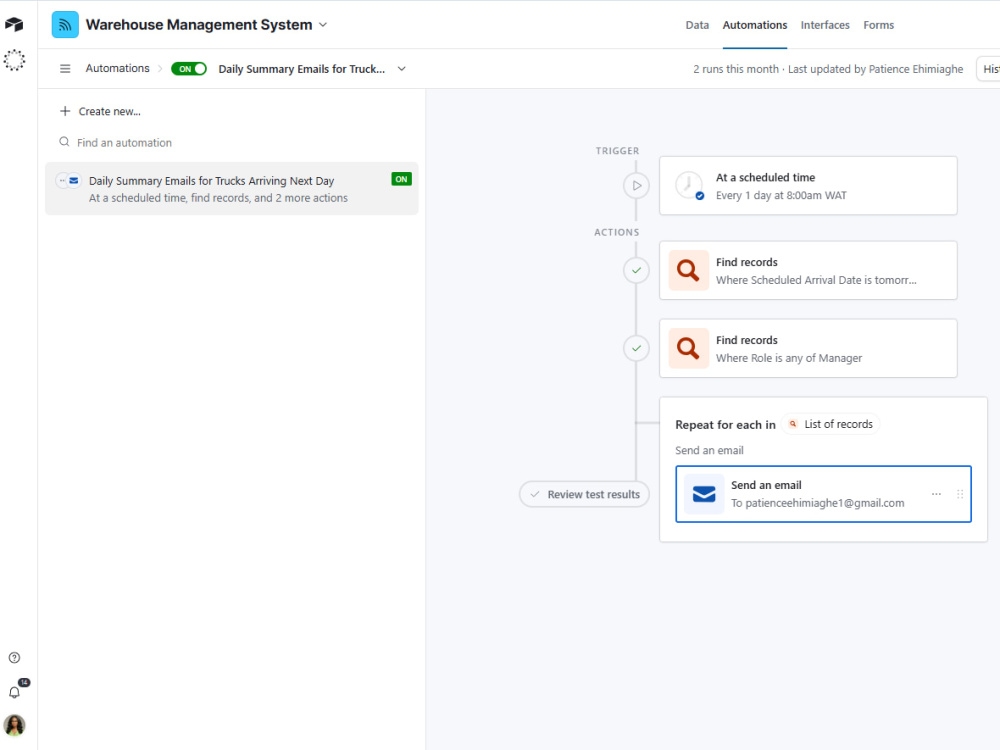This screenshot has width=1000, height=750.
Task: Click the Find an automation search field
Action: 232,143
